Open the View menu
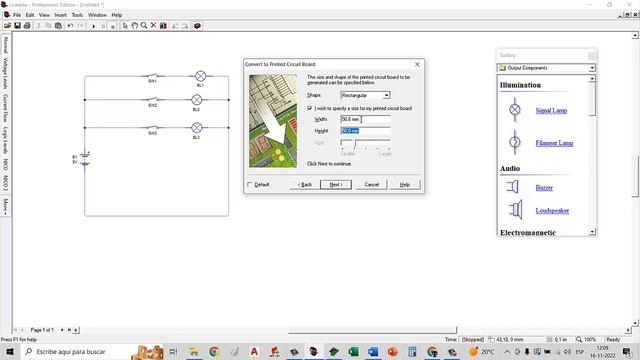The width and height of the screenshot is (640, 360). pyautogui.click(x=44, y=15)
